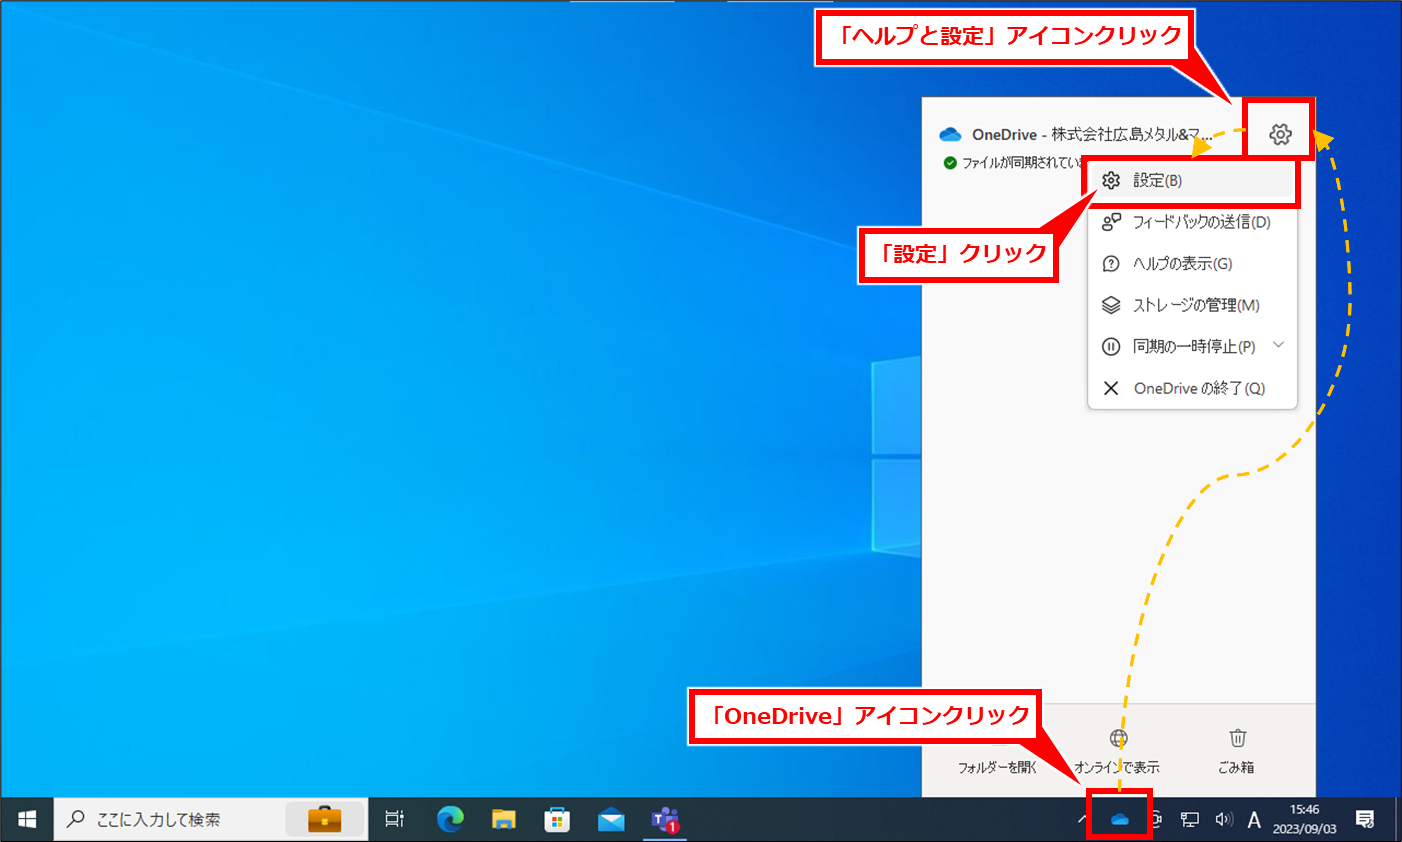Open Task View on the taskbar
Image resolution: width=1402 pixels, height=842 pixels.
tap(395, 820)
